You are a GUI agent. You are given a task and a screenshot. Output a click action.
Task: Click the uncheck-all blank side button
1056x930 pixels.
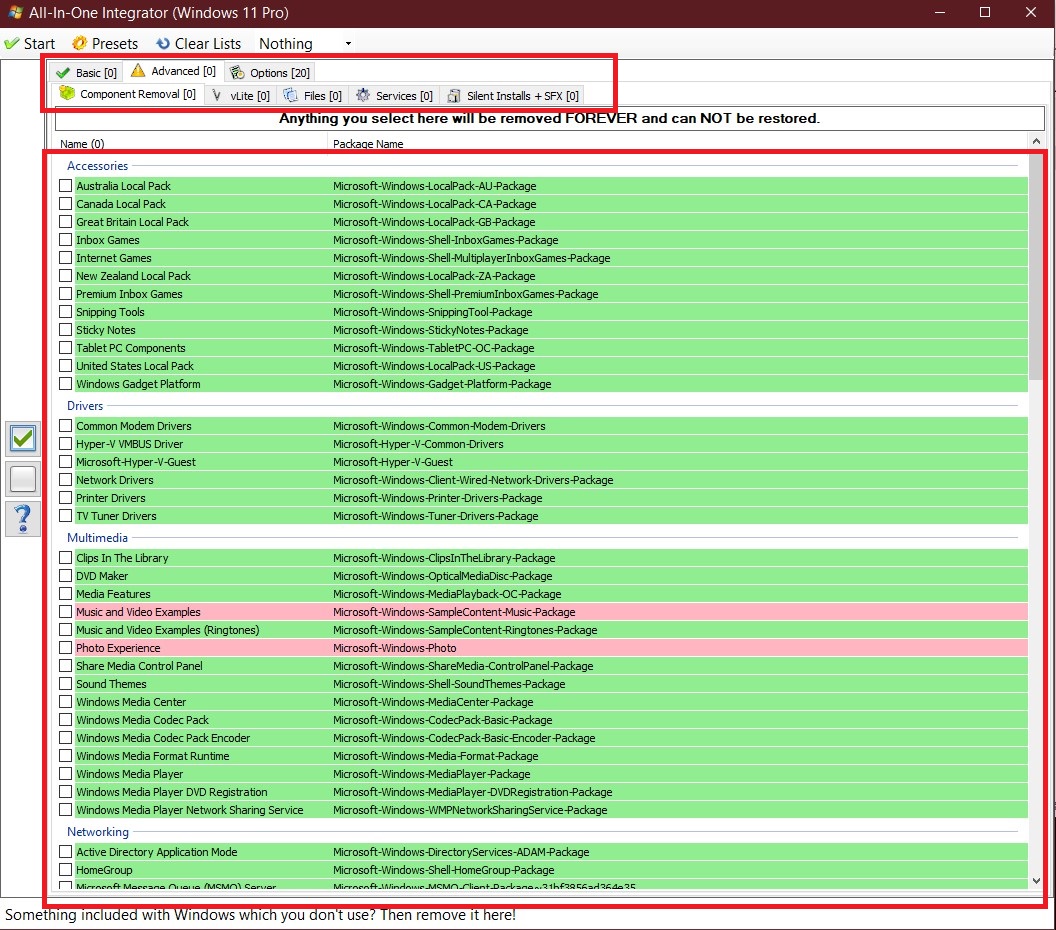click(23, 479)
